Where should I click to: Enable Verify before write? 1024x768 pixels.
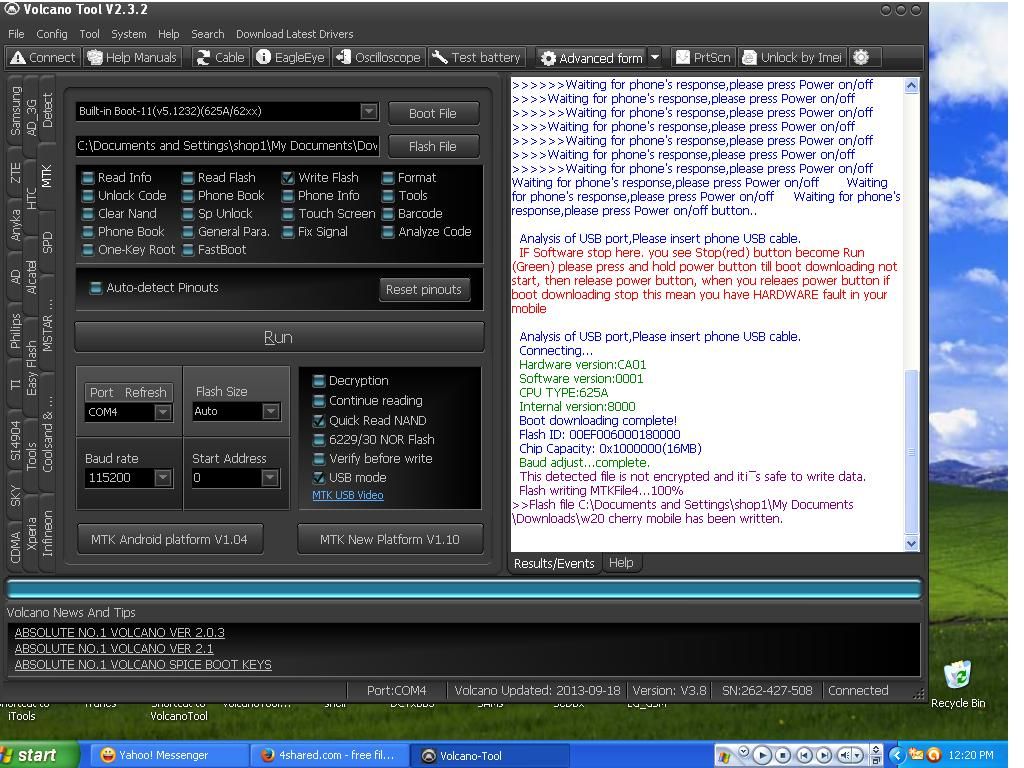pos(319,459)
